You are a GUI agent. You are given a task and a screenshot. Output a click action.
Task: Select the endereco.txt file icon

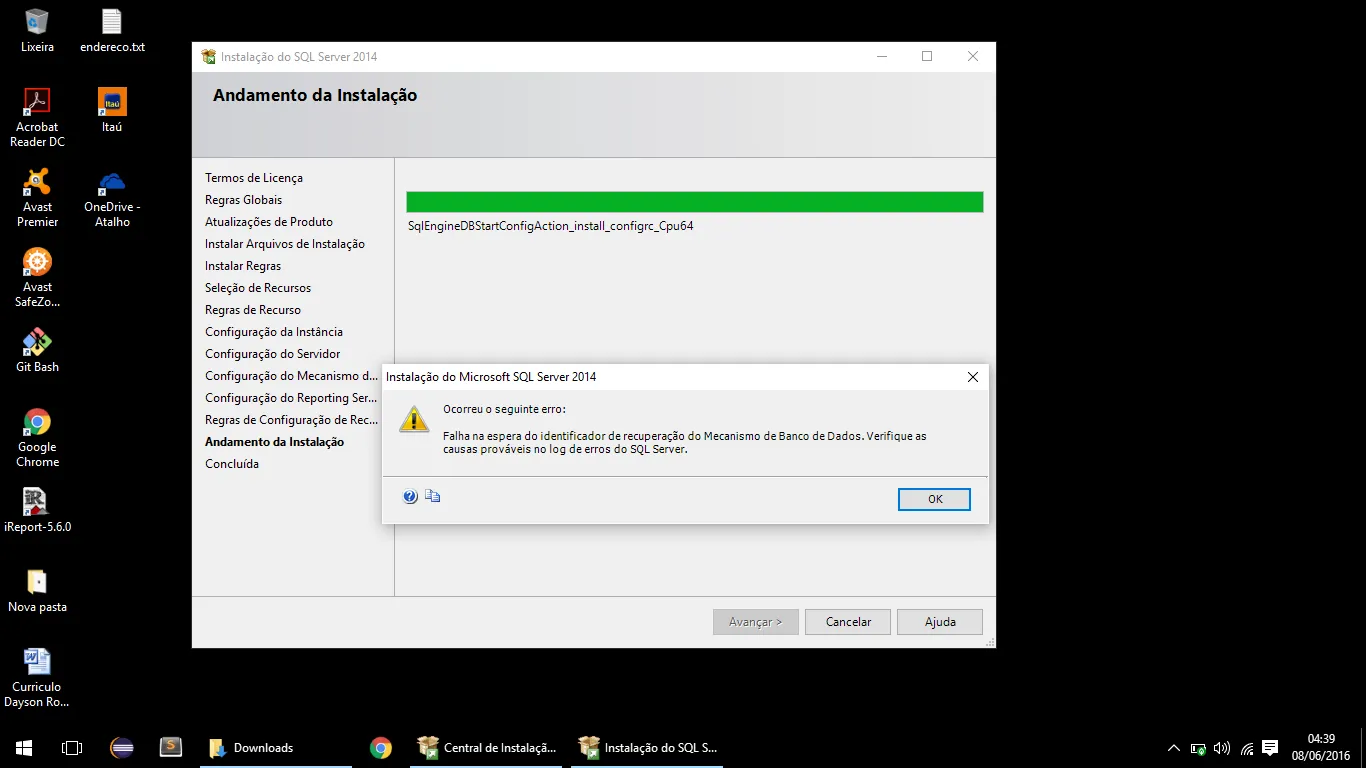[112, 23]
